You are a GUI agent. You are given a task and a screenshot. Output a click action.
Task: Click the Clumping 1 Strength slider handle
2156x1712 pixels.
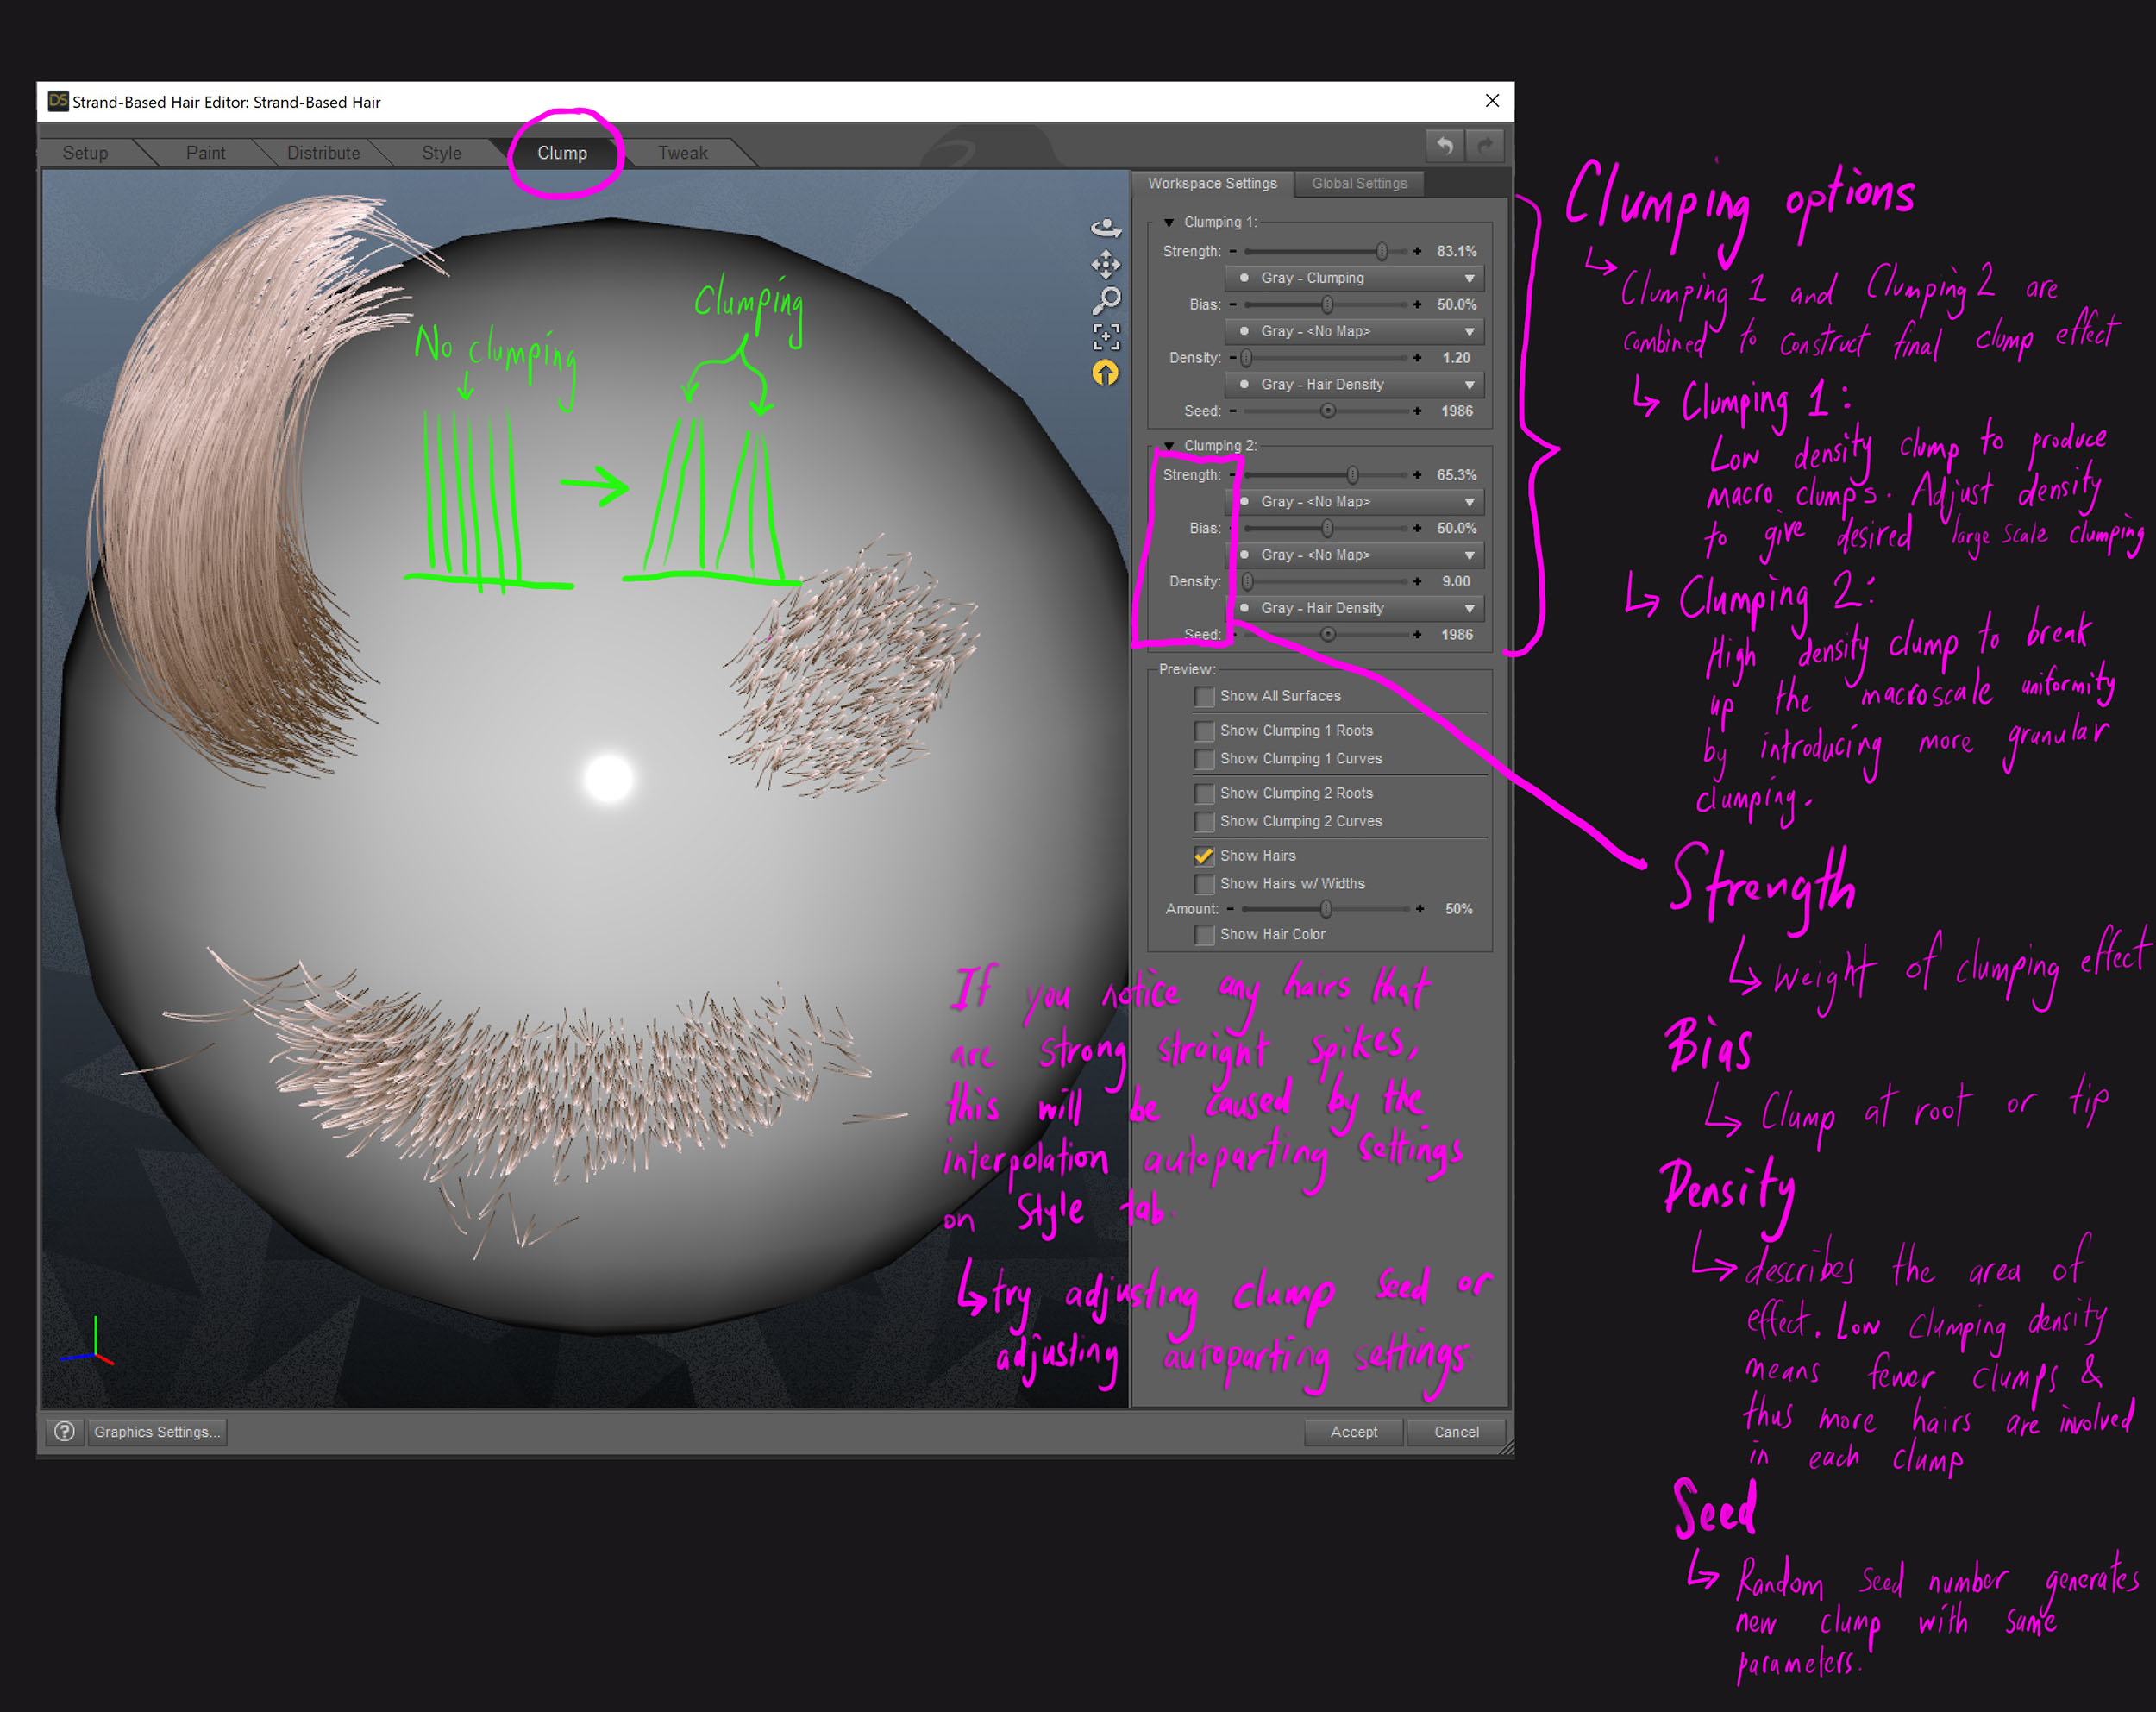[1381, 251]
